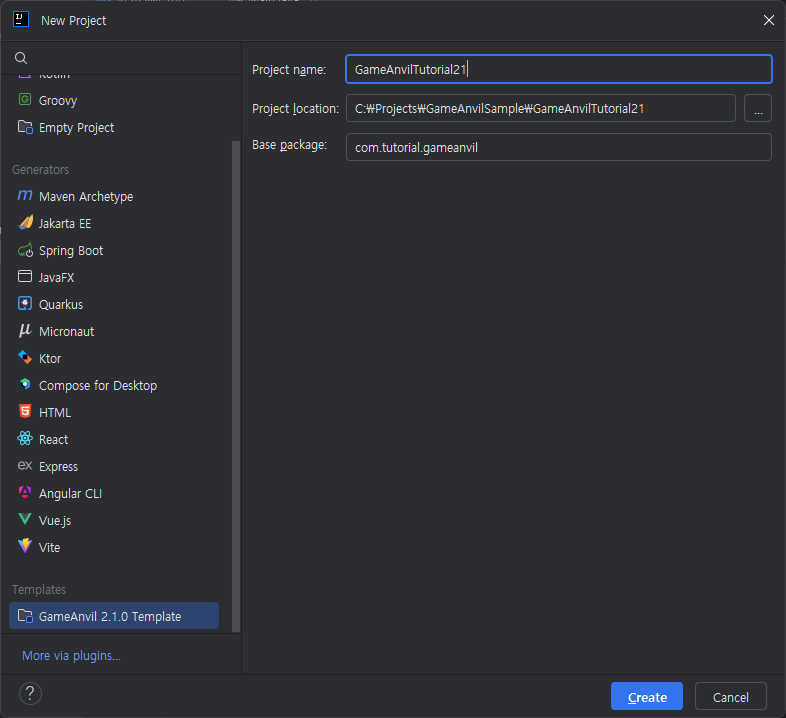Open help with the question mark icon
This screenshot has width=786, height=718.
click(x=30, y=694)
